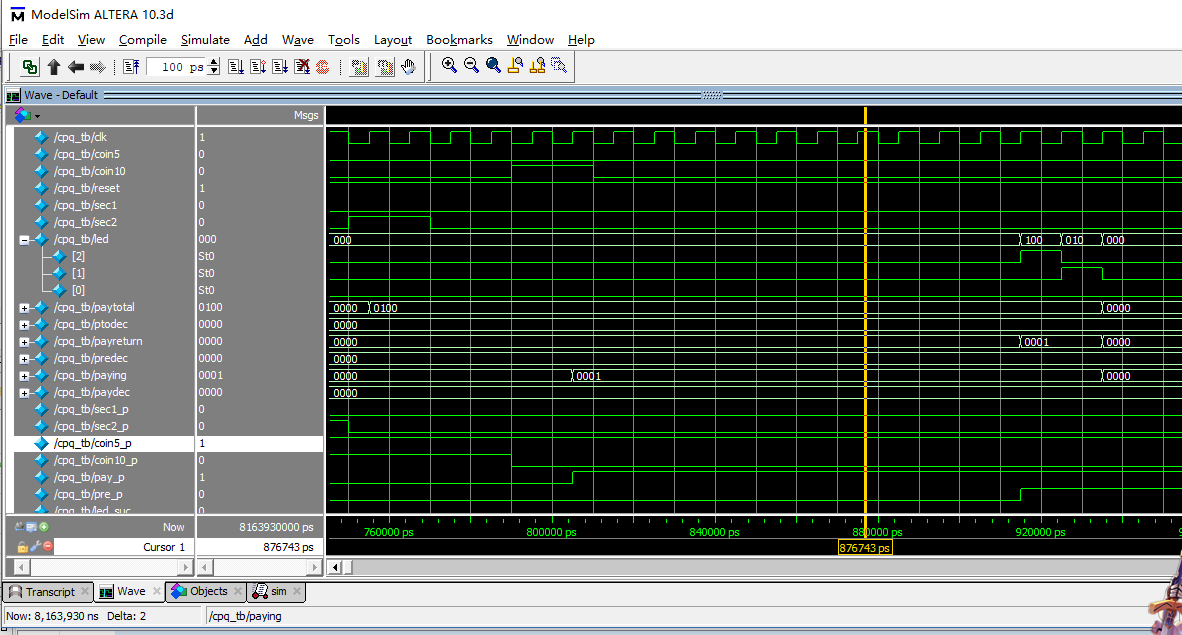Screen dimensions: 1182x635
Task: Click the Zoom In magnifier icon
Action: pyautogui.click(x=449, y=66)
